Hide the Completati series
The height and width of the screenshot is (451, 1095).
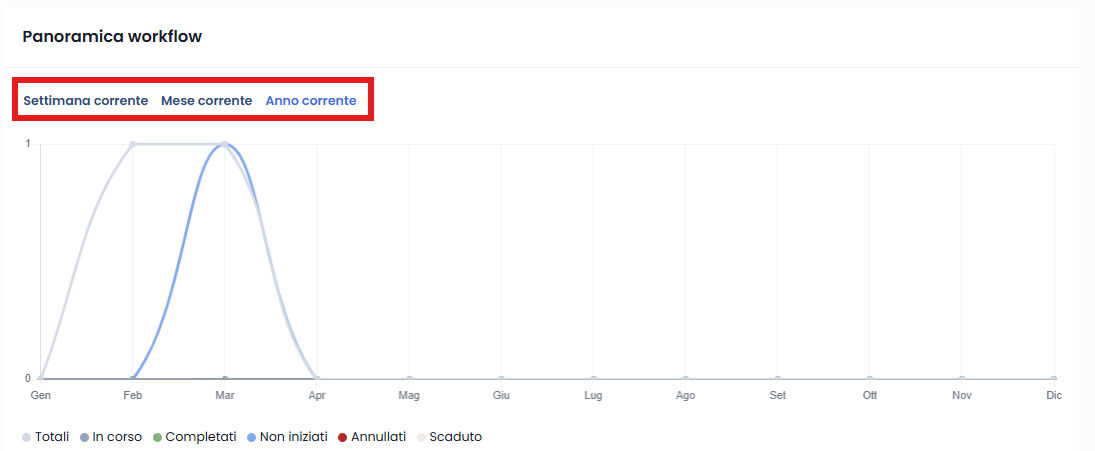tap(195, 437)
